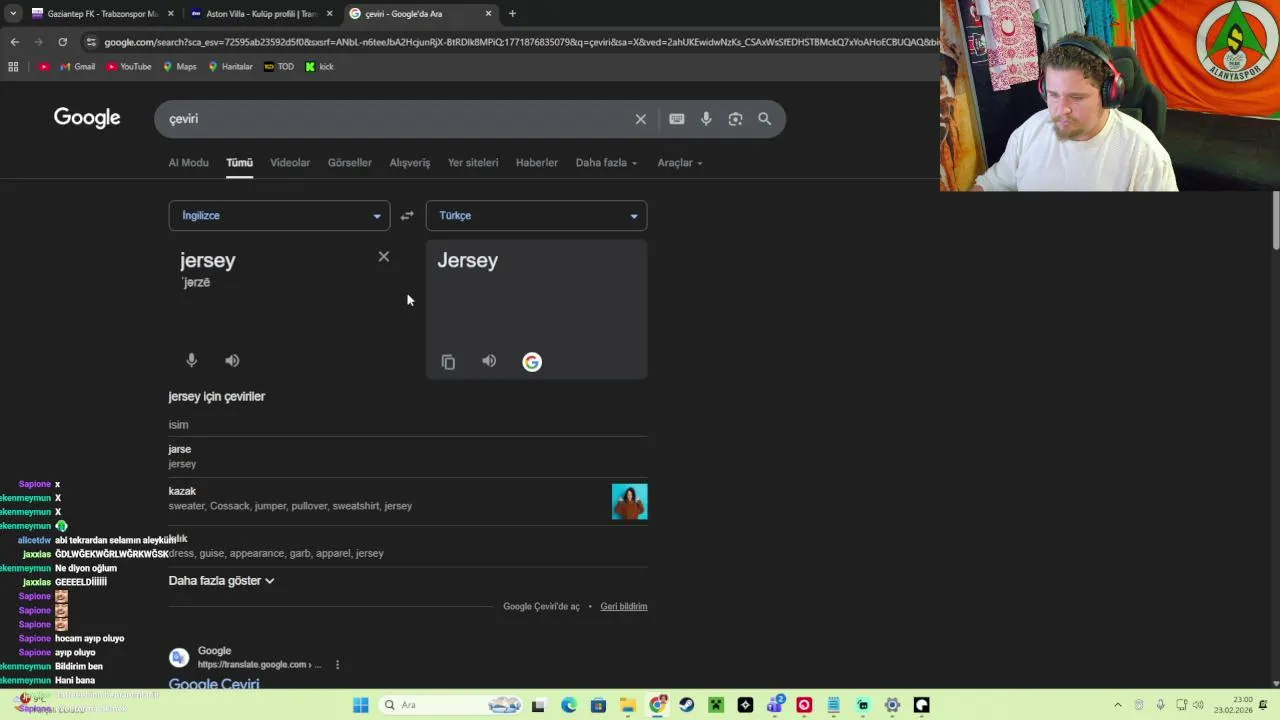Screen dimensions: 1280x720
Task: Expand Daha fazla göster translations
Action: [221, 581]
